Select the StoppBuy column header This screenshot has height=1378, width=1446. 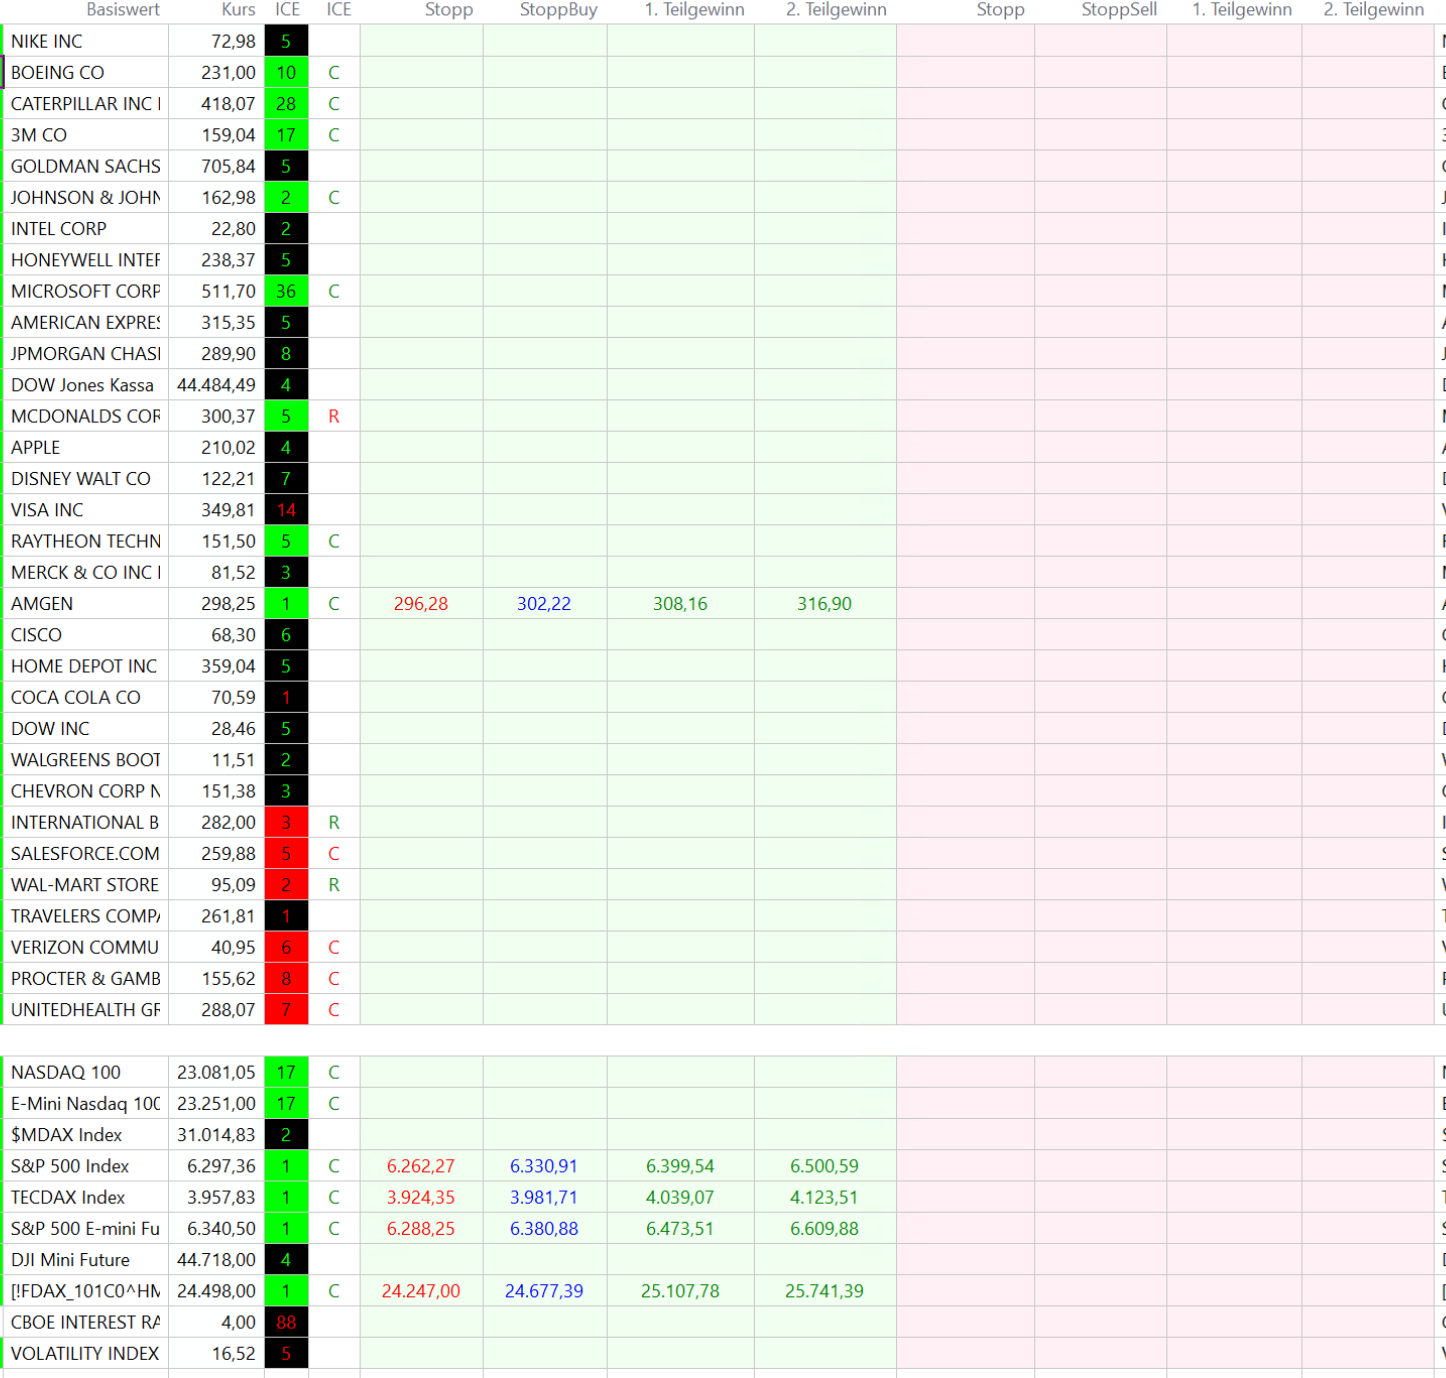pyautogui.click(x=558, y=10)
